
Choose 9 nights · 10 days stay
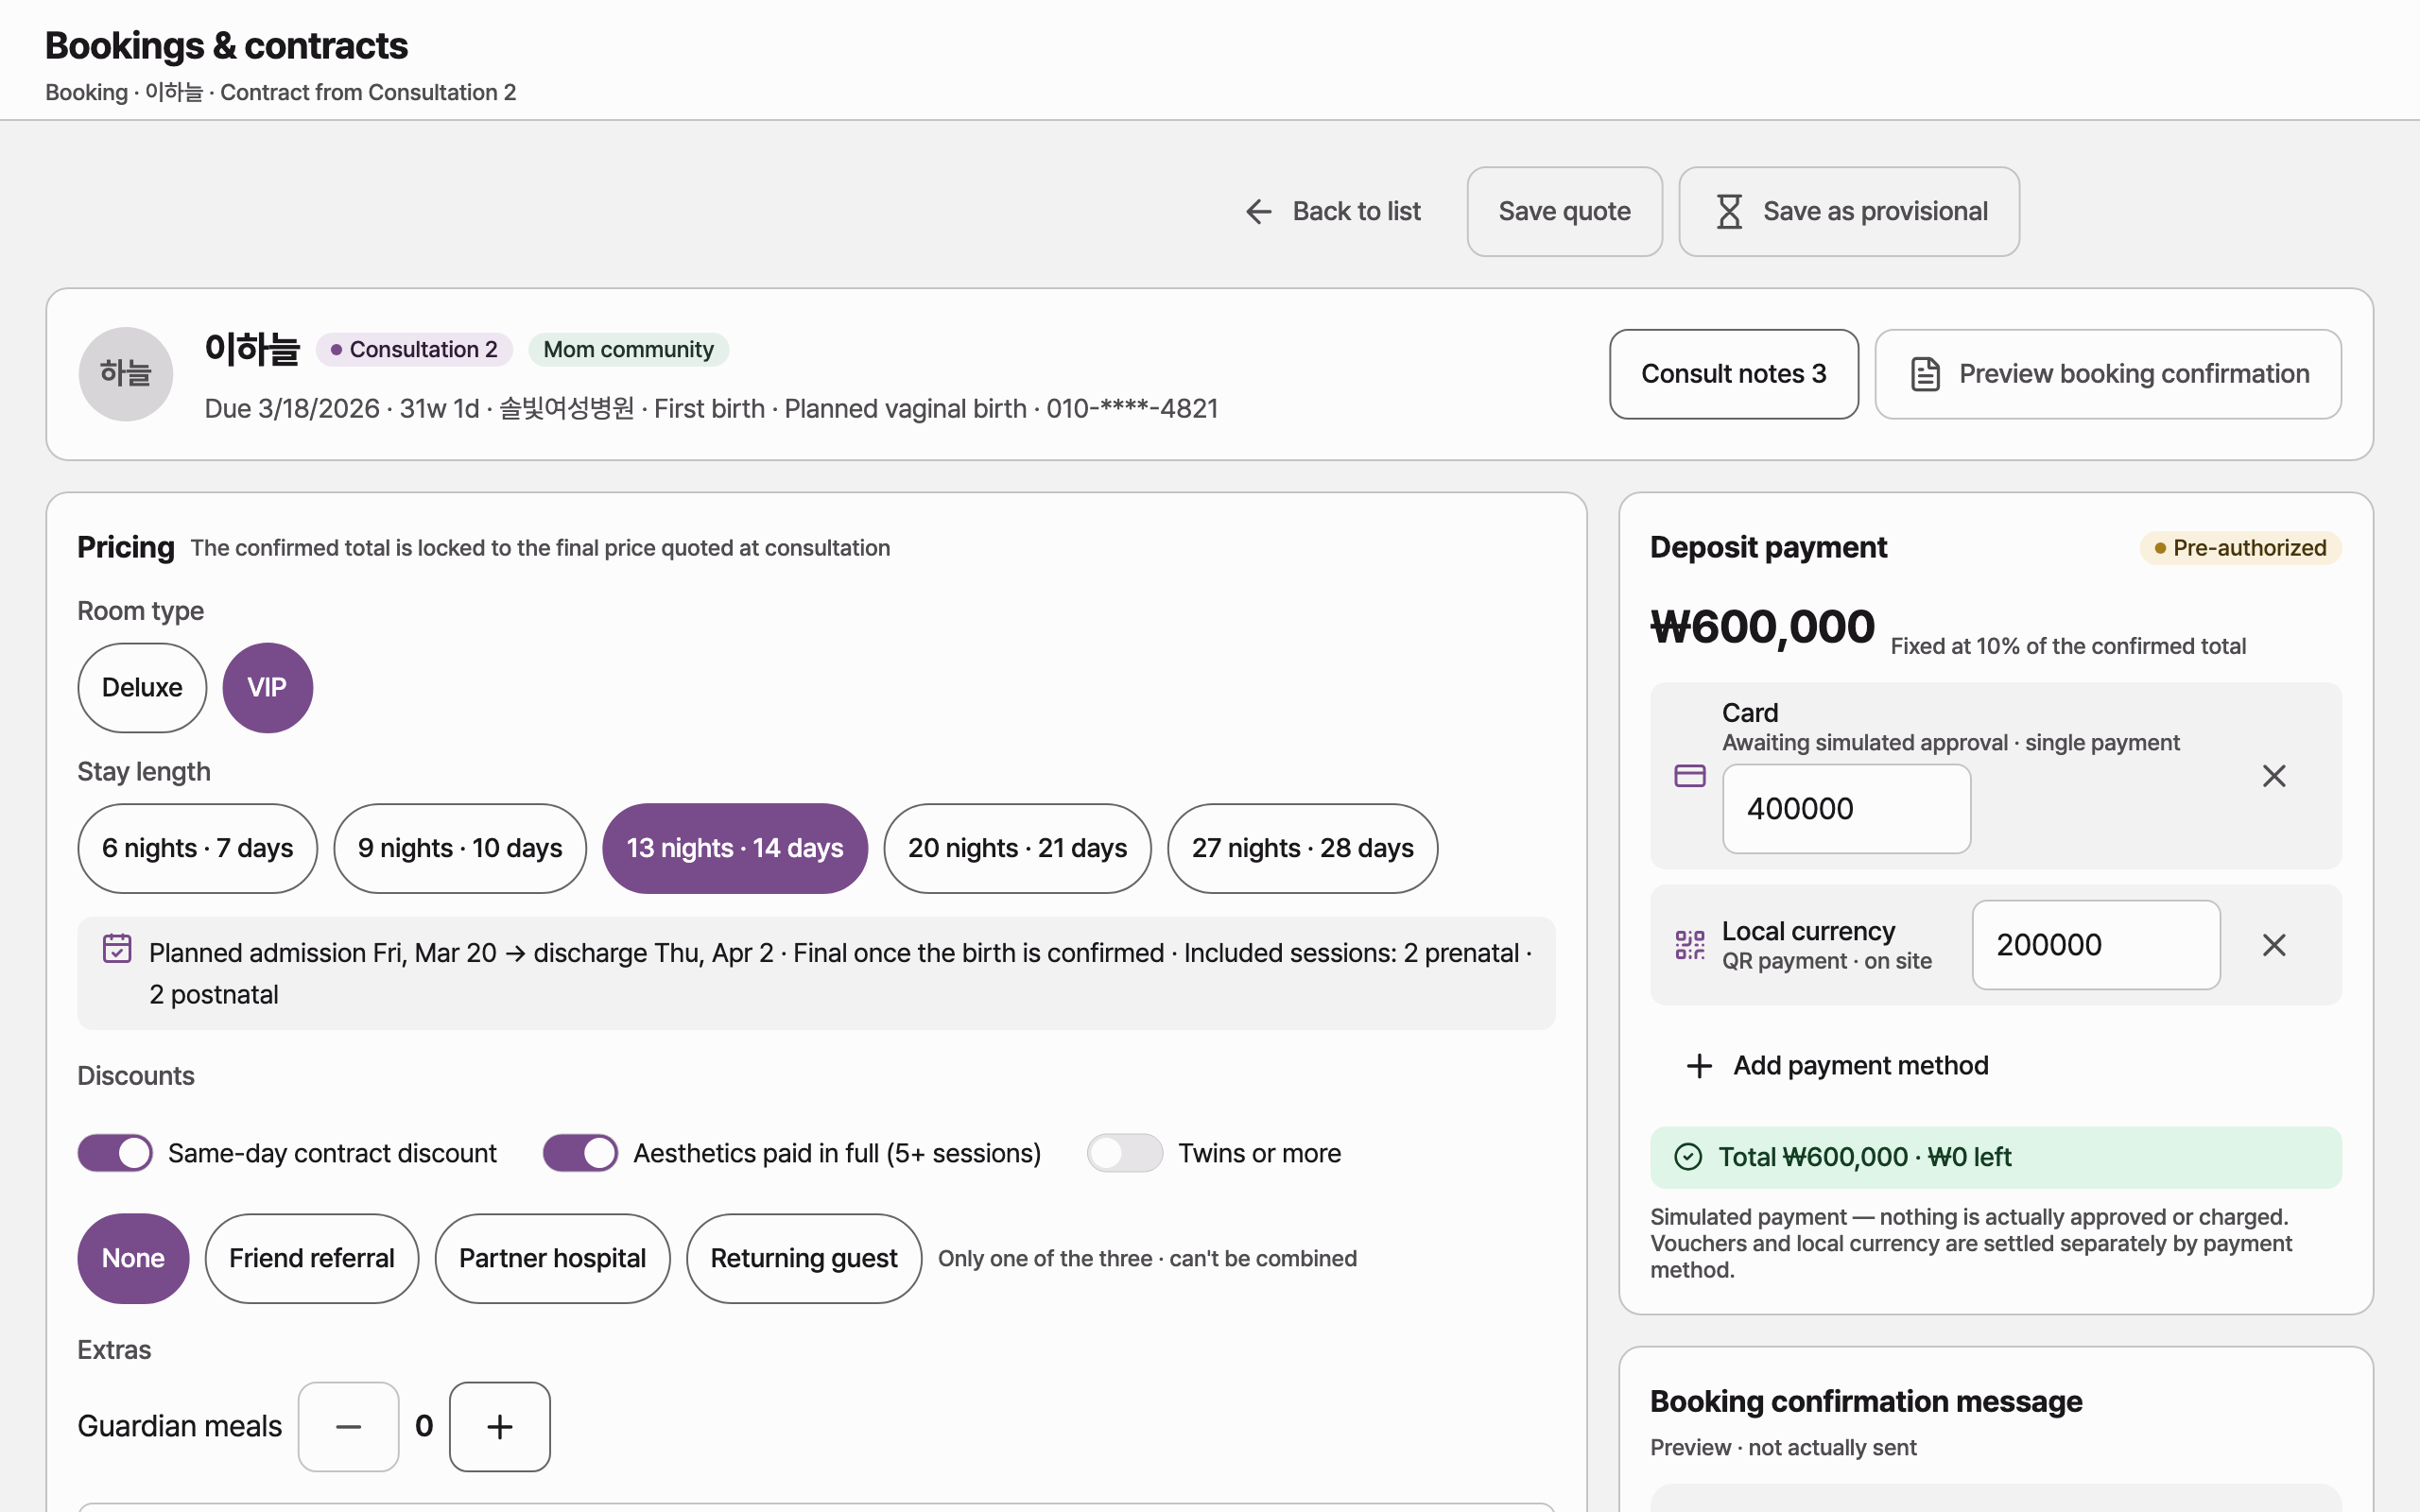tap(460, 848)
